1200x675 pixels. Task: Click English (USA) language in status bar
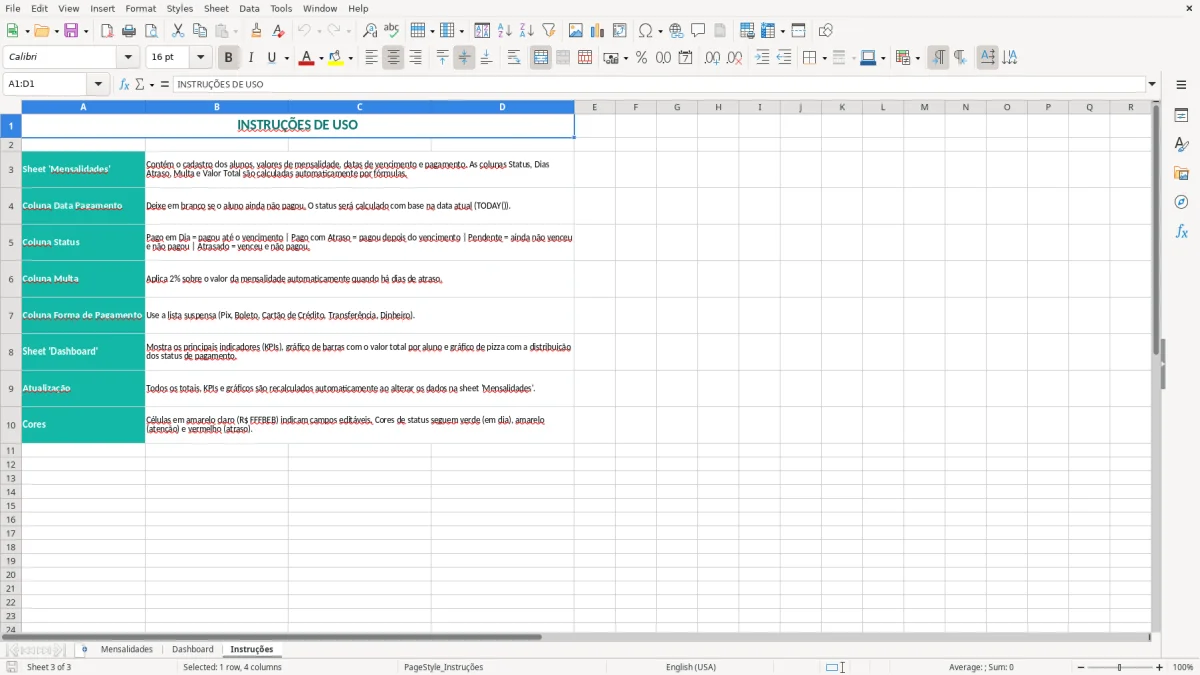691,667
